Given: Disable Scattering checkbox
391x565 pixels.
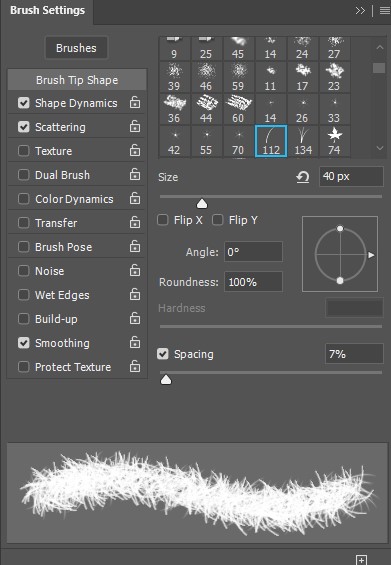Looking at the screenshot, I should tap(24, 127).
